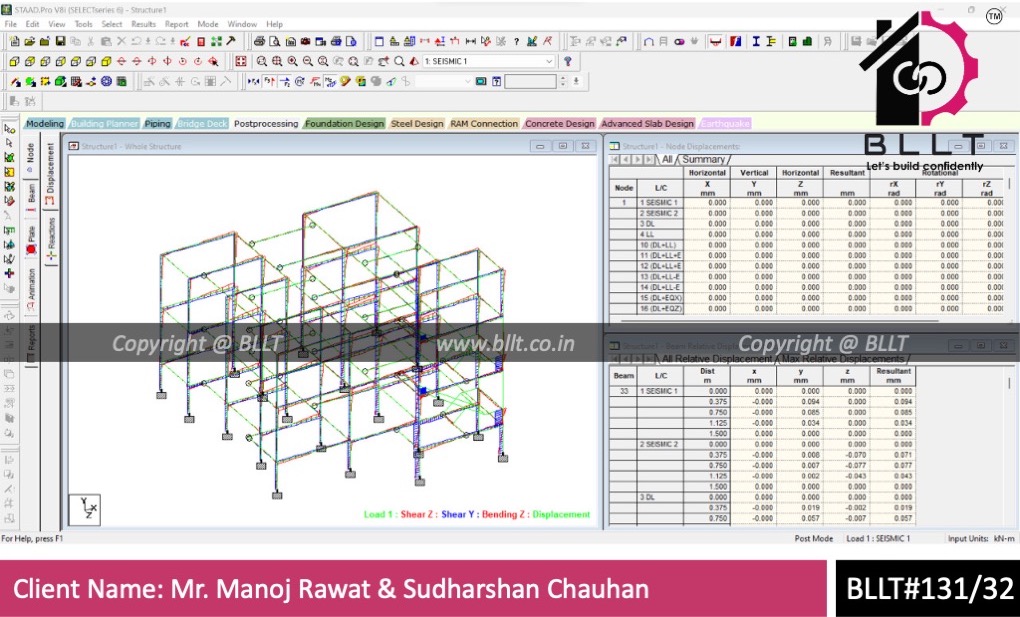
Task: Open the Edit menu
Action: click(33, 24)
